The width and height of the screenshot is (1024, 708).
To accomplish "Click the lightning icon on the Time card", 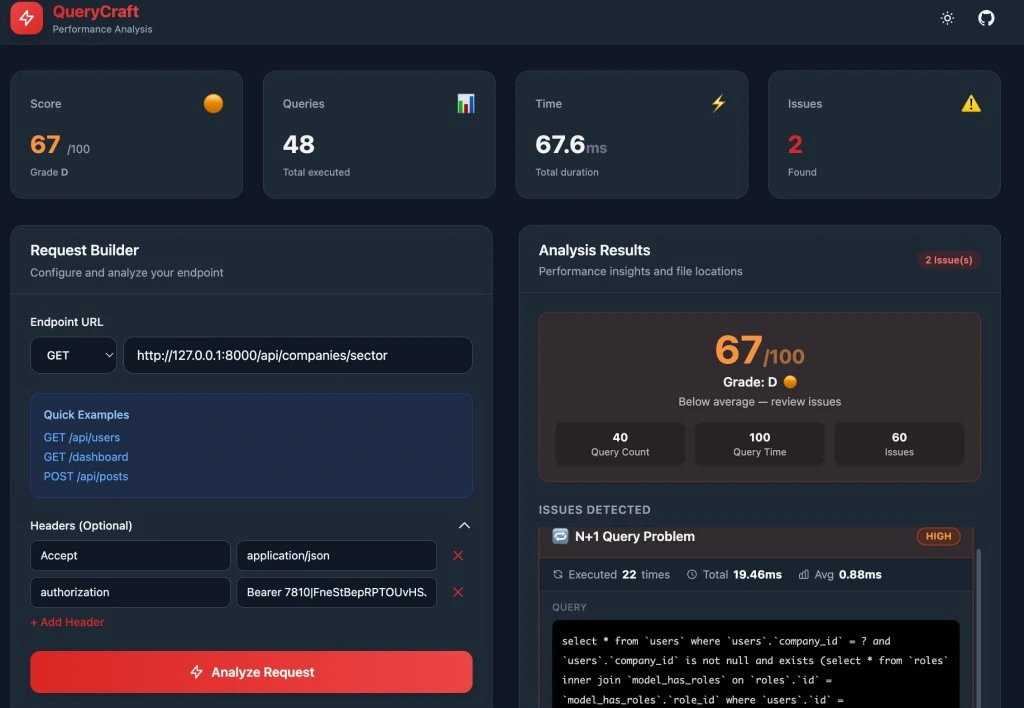I will [718, 103].
